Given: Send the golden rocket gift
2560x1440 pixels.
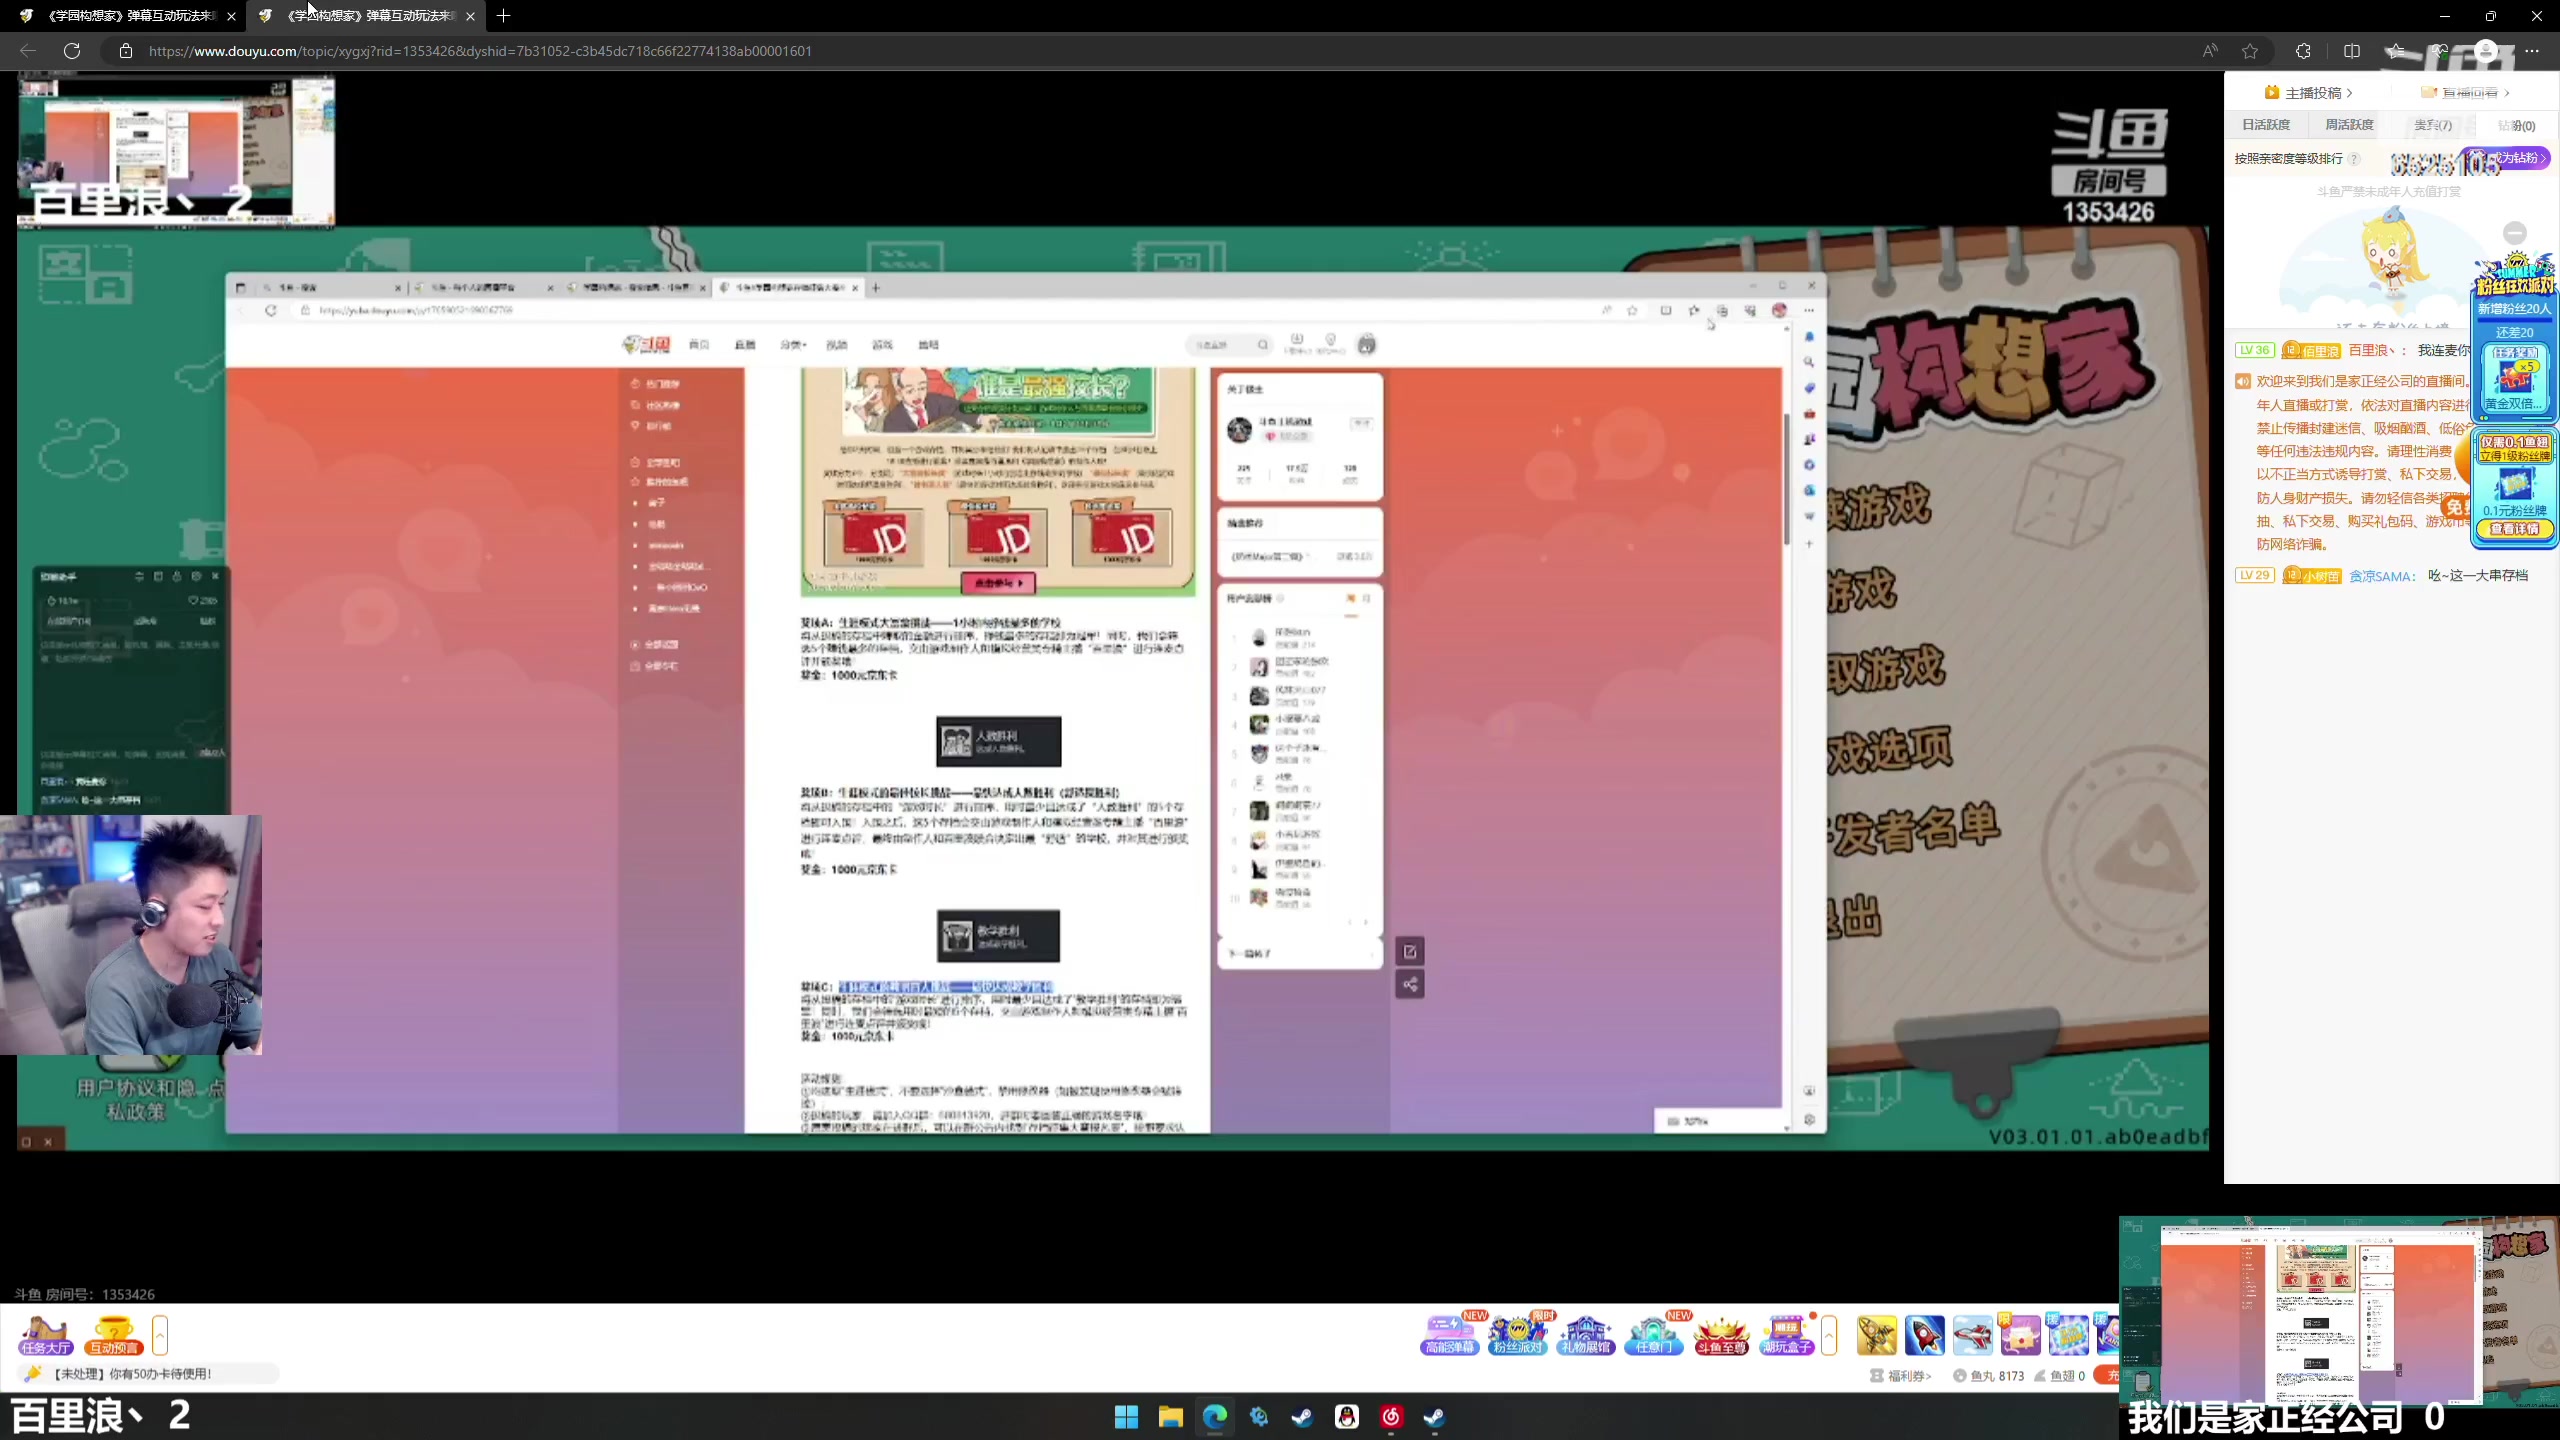Looking at the screenshot, I should [1877, 1335].
